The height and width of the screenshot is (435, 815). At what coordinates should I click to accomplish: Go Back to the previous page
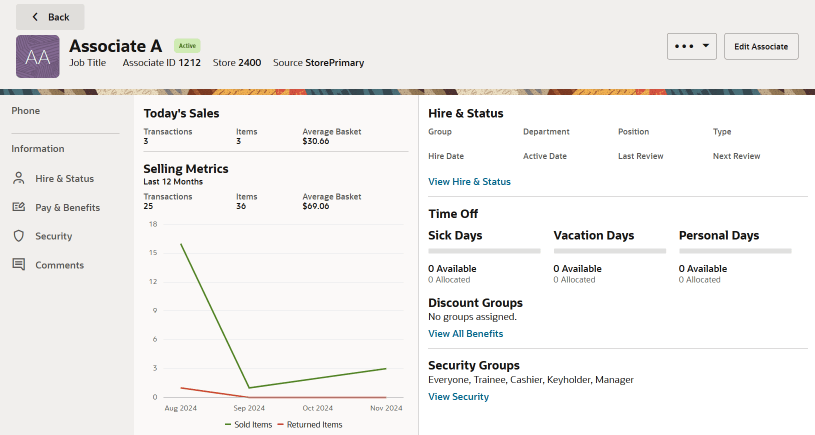pyautogui.click(x=50, y=17)
